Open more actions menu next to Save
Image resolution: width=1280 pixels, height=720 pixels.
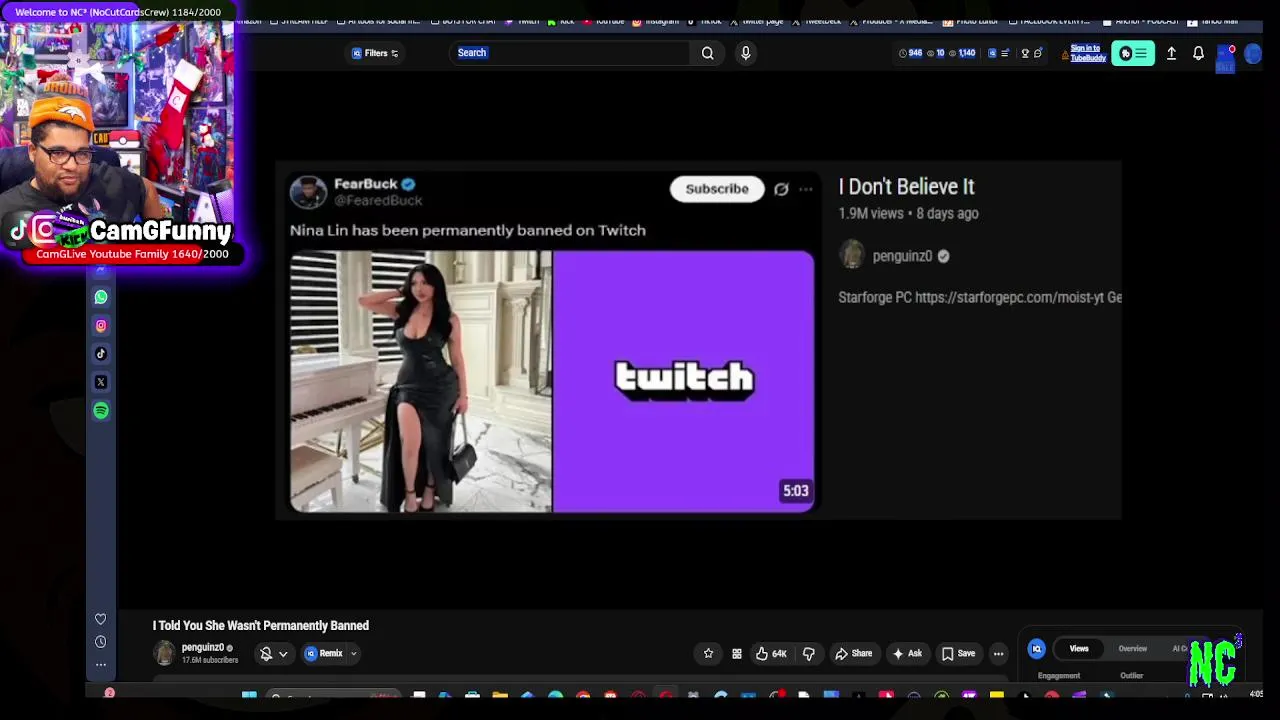[998, 654]
